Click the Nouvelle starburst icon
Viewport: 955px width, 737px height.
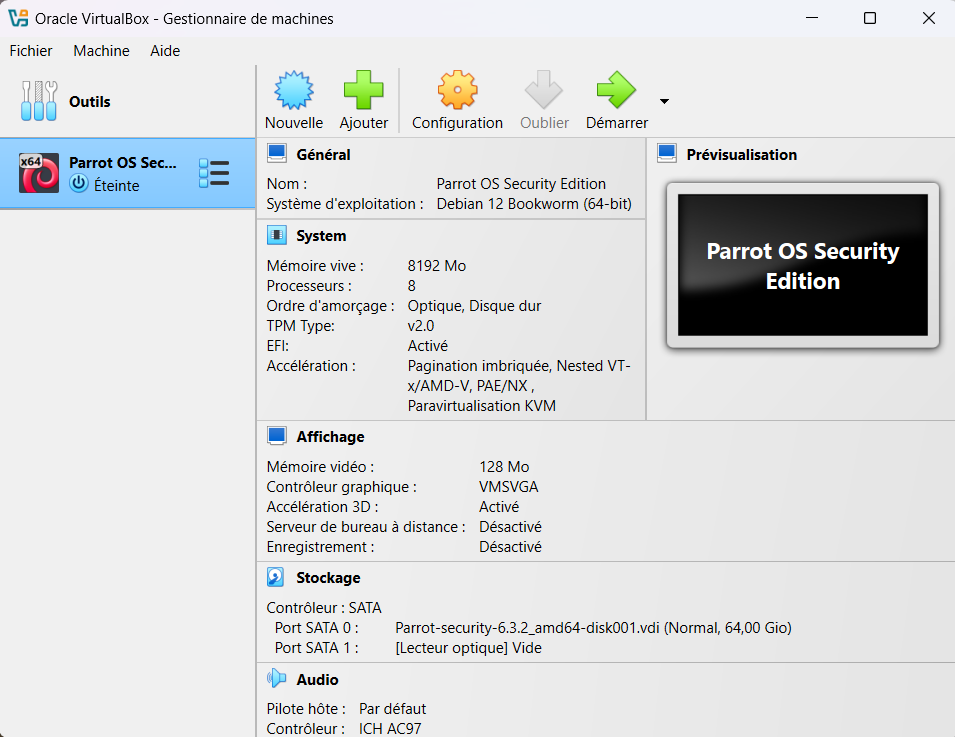tap(294, 90)
